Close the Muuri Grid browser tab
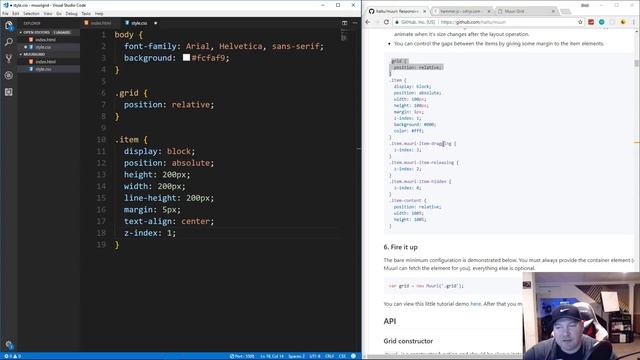This screenshot has width=640, height=360. point(553,11)
